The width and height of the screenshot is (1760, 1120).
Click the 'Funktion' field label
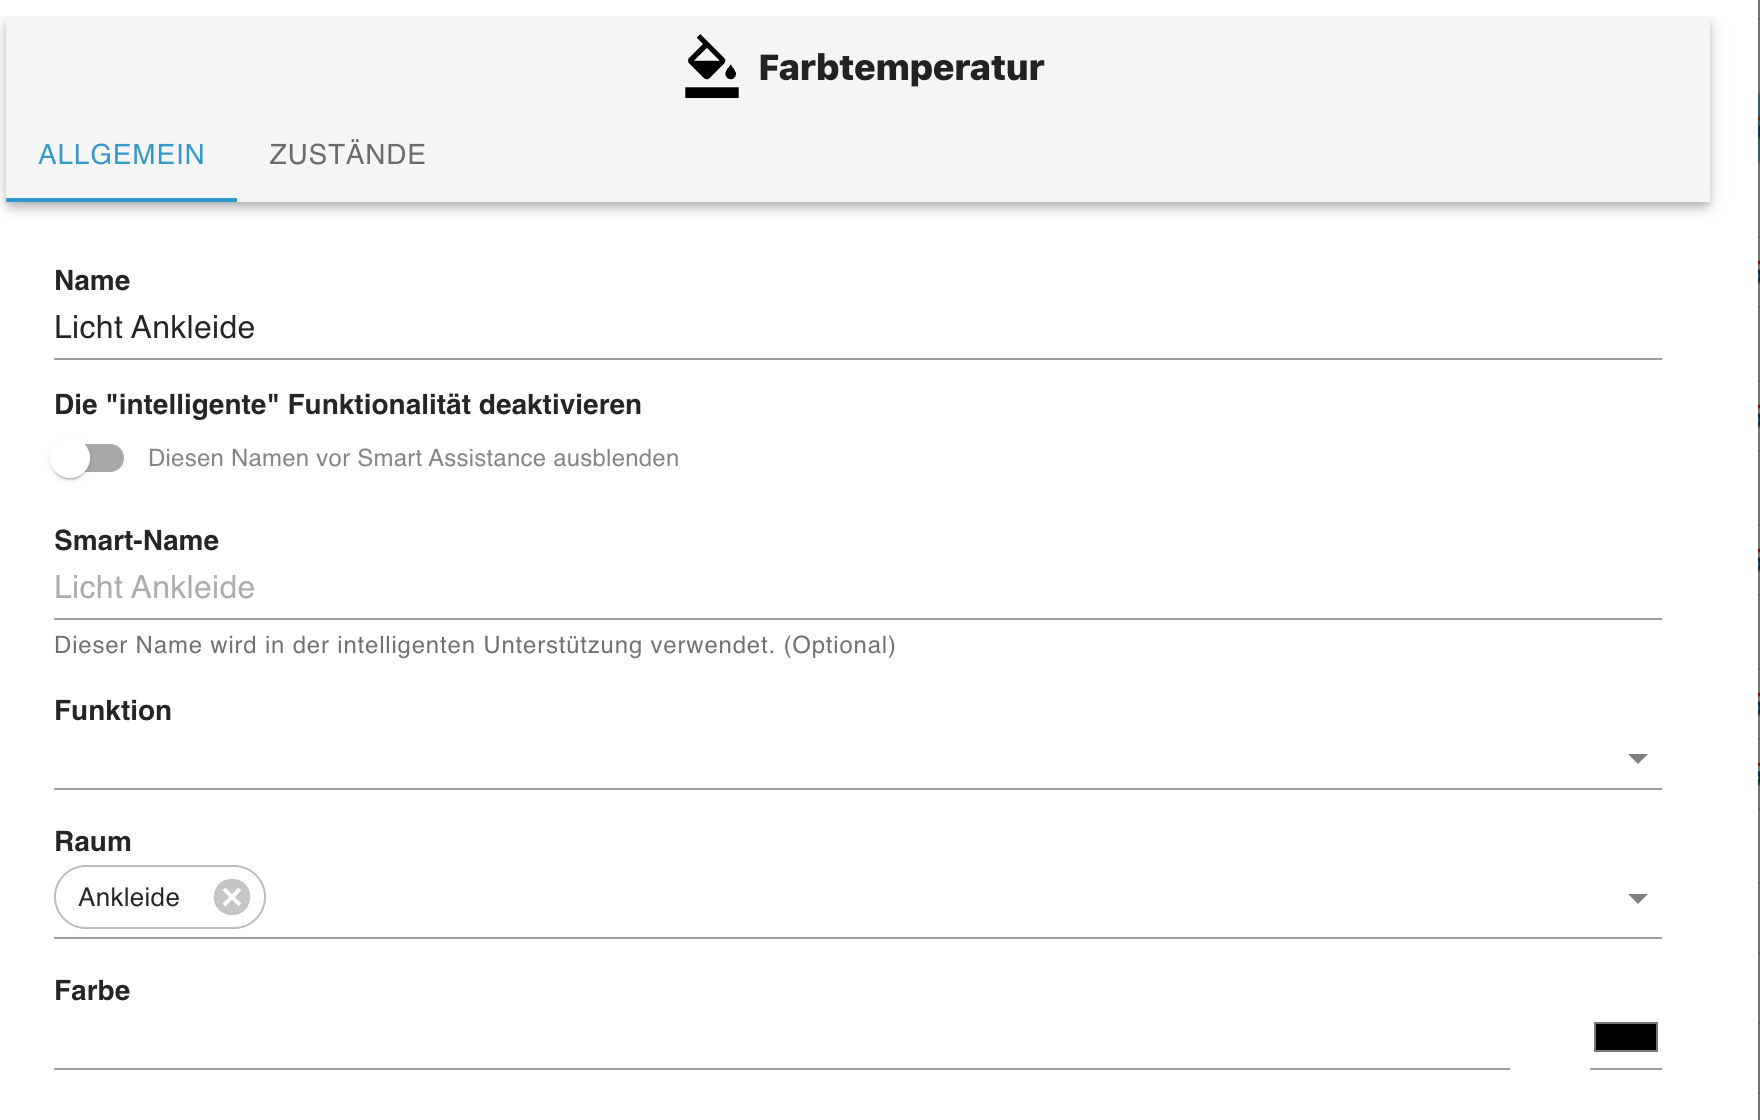(x=113, y=711)
